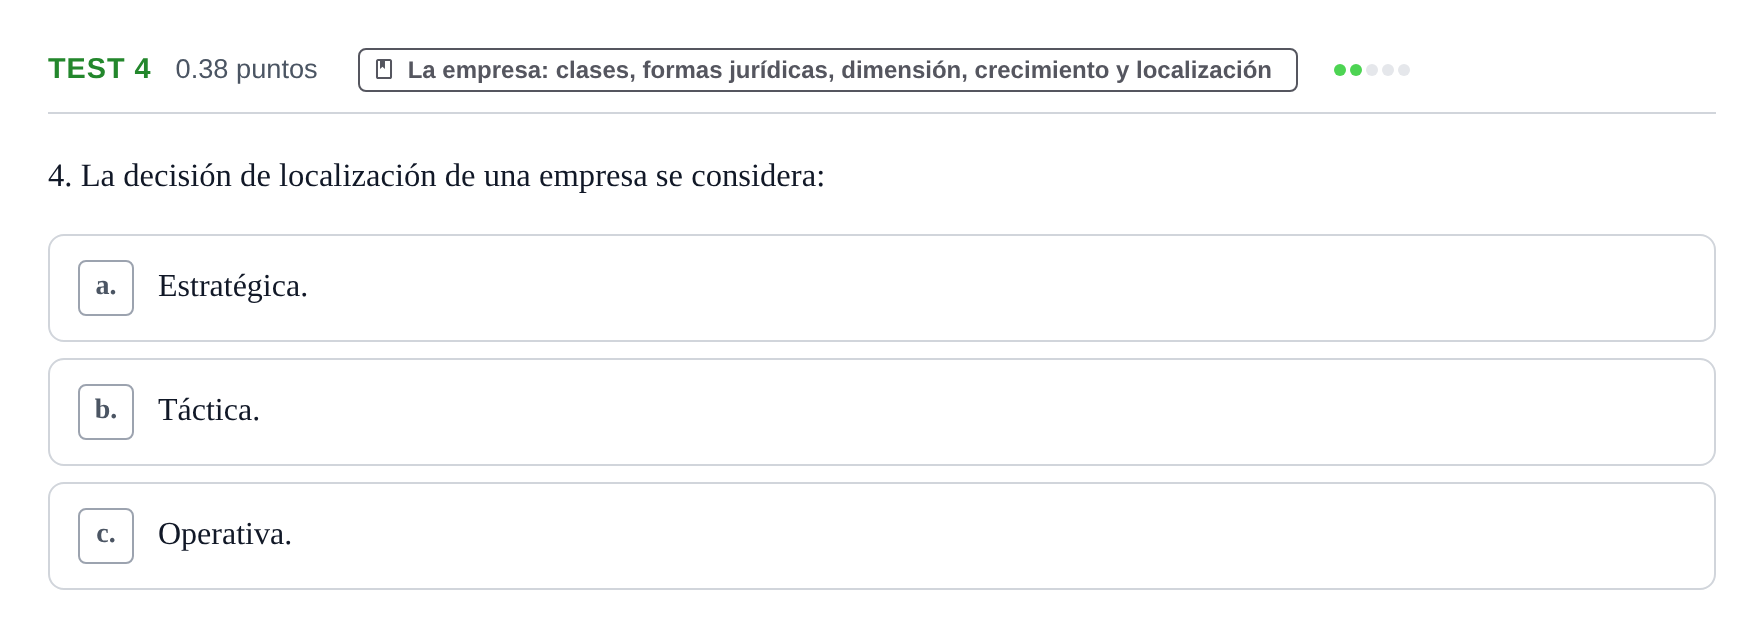Choose the answer text Operativa.

225,534
